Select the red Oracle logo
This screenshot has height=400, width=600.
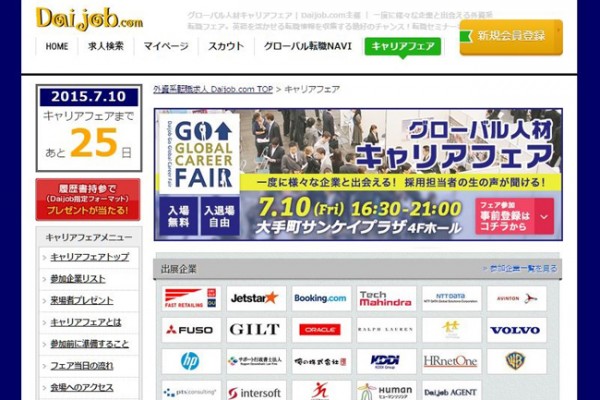click(x=321, y=330)
